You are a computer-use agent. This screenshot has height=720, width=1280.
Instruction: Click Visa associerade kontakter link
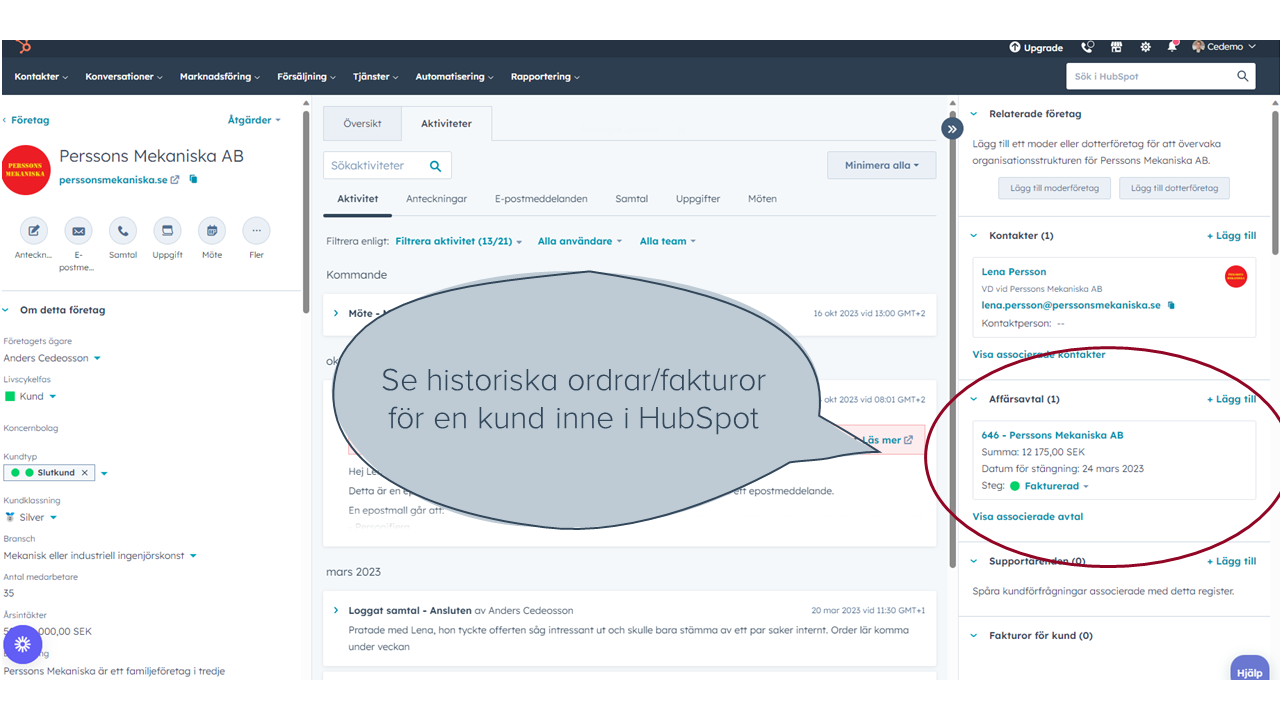1039,355
